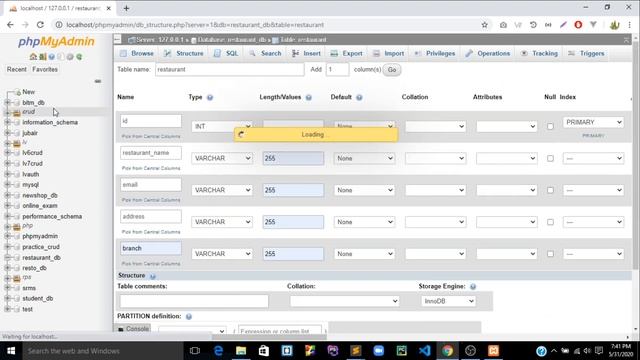Click horizontal scrollbar at page bottom
The width and height of the screenshot is (640, 360).
(269, 337)
